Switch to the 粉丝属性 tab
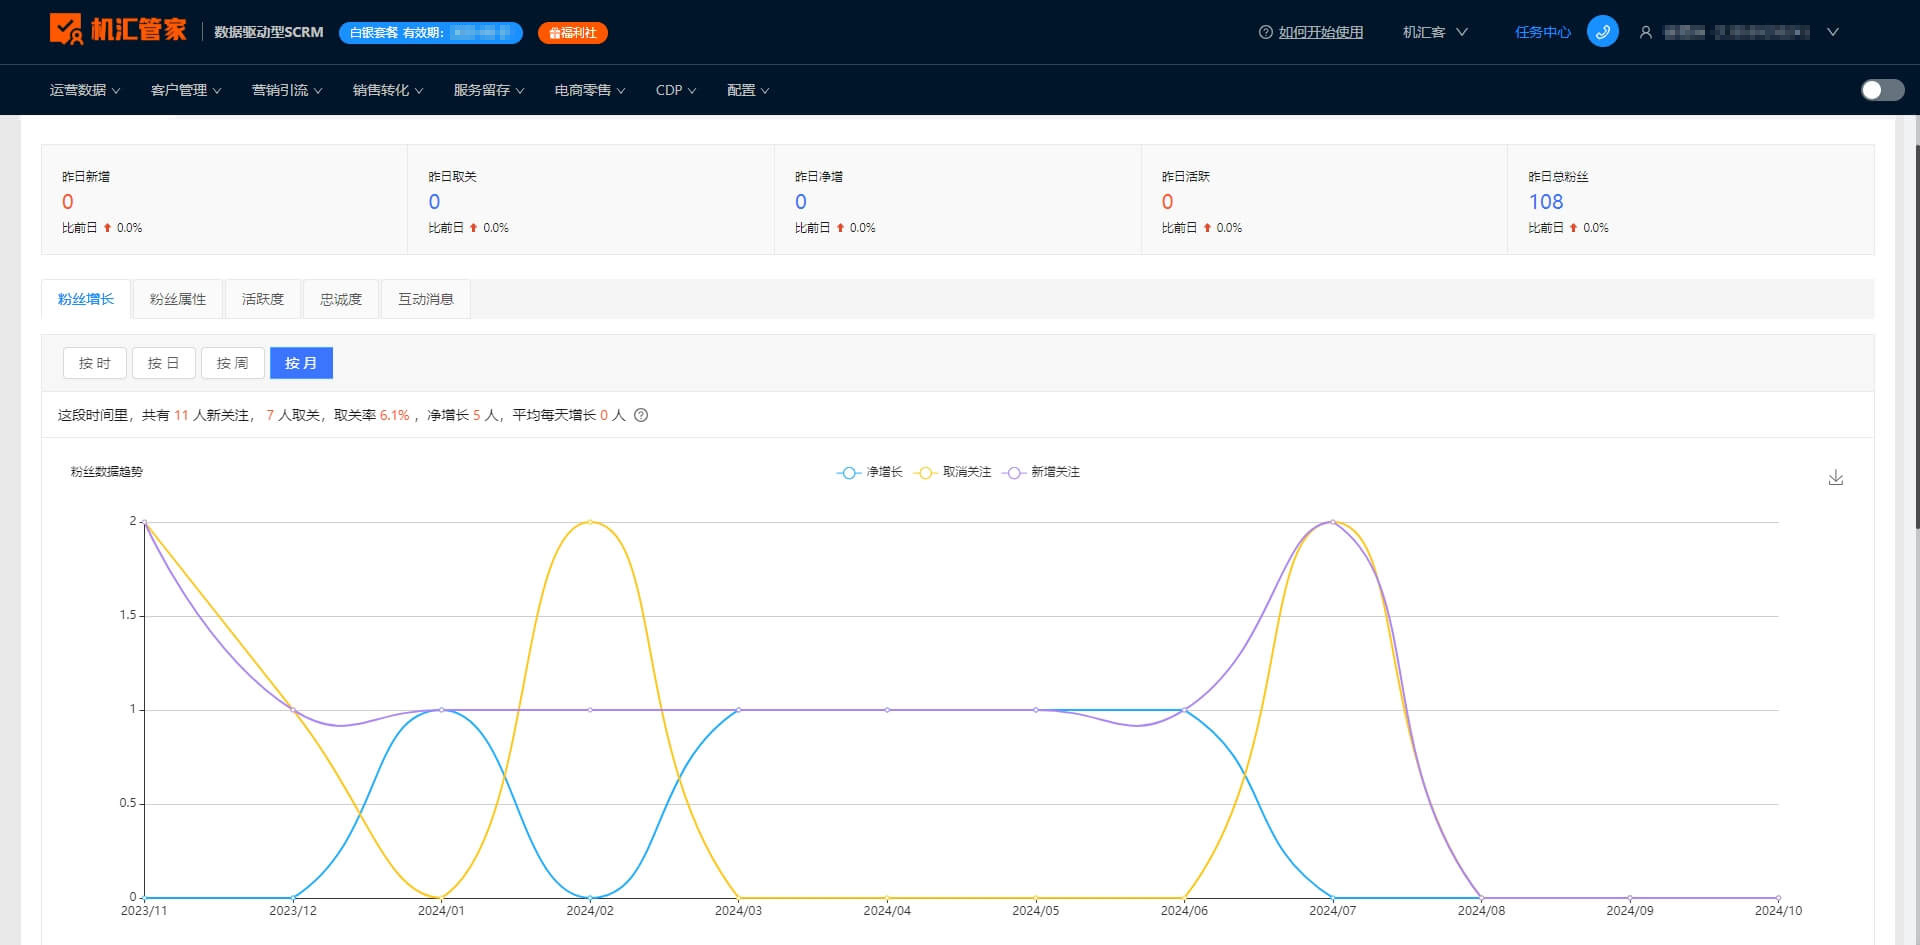Screen dimensions: 1920x945 178,299
